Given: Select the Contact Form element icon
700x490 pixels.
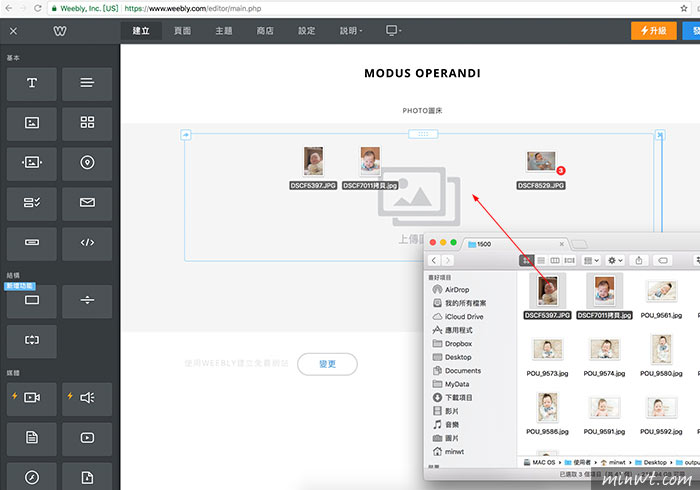Looking at the screenshot, I should click(x=32, y=203).
